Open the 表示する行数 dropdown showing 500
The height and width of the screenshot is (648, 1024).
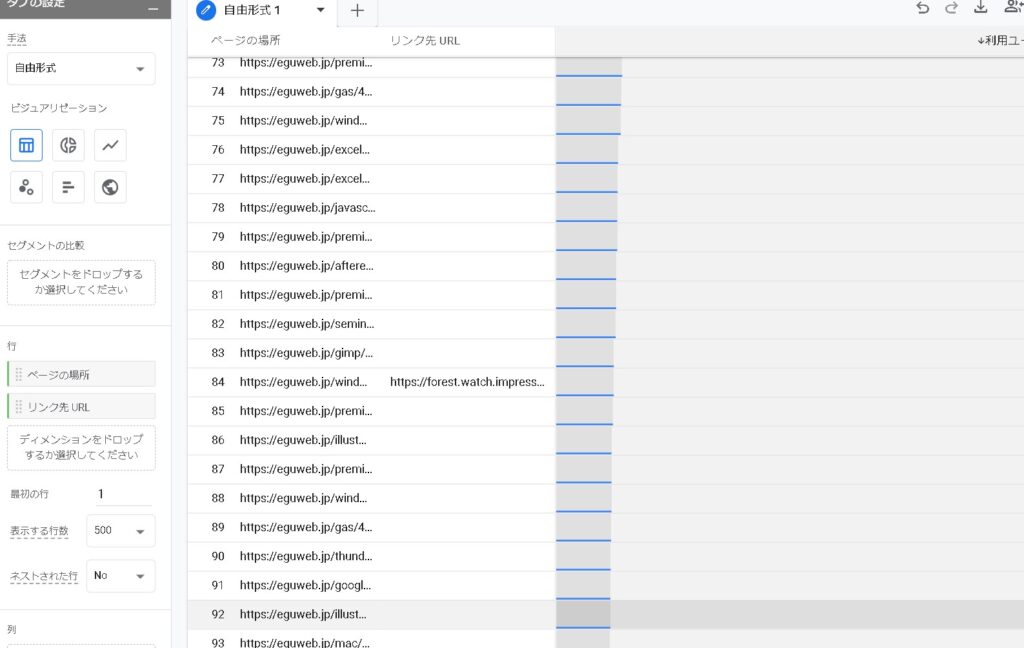click(120, 531)
